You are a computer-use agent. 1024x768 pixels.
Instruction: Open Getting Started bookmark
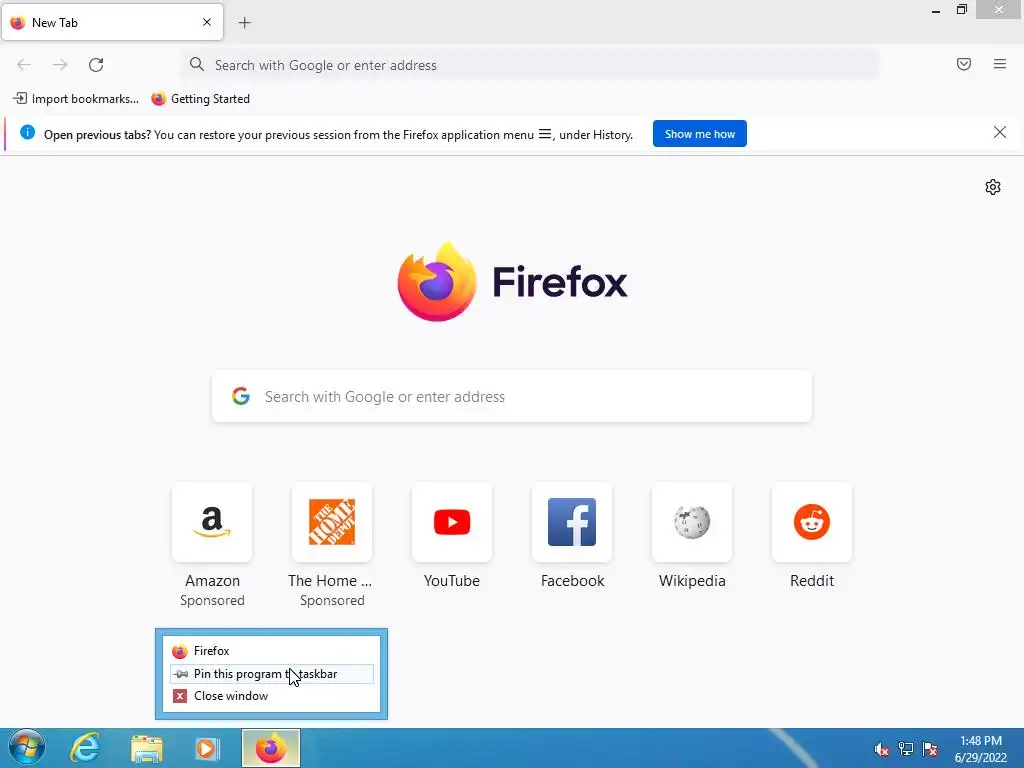pos(200,99)
